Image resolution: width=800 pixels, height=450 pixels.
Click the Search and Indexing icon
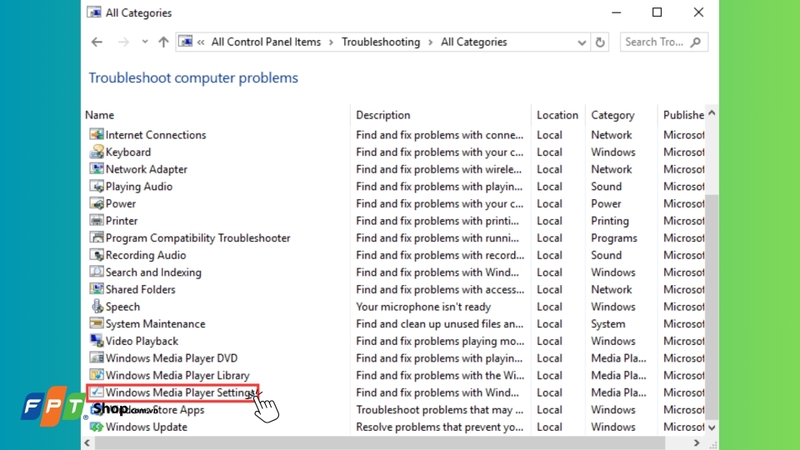point(96,271)
